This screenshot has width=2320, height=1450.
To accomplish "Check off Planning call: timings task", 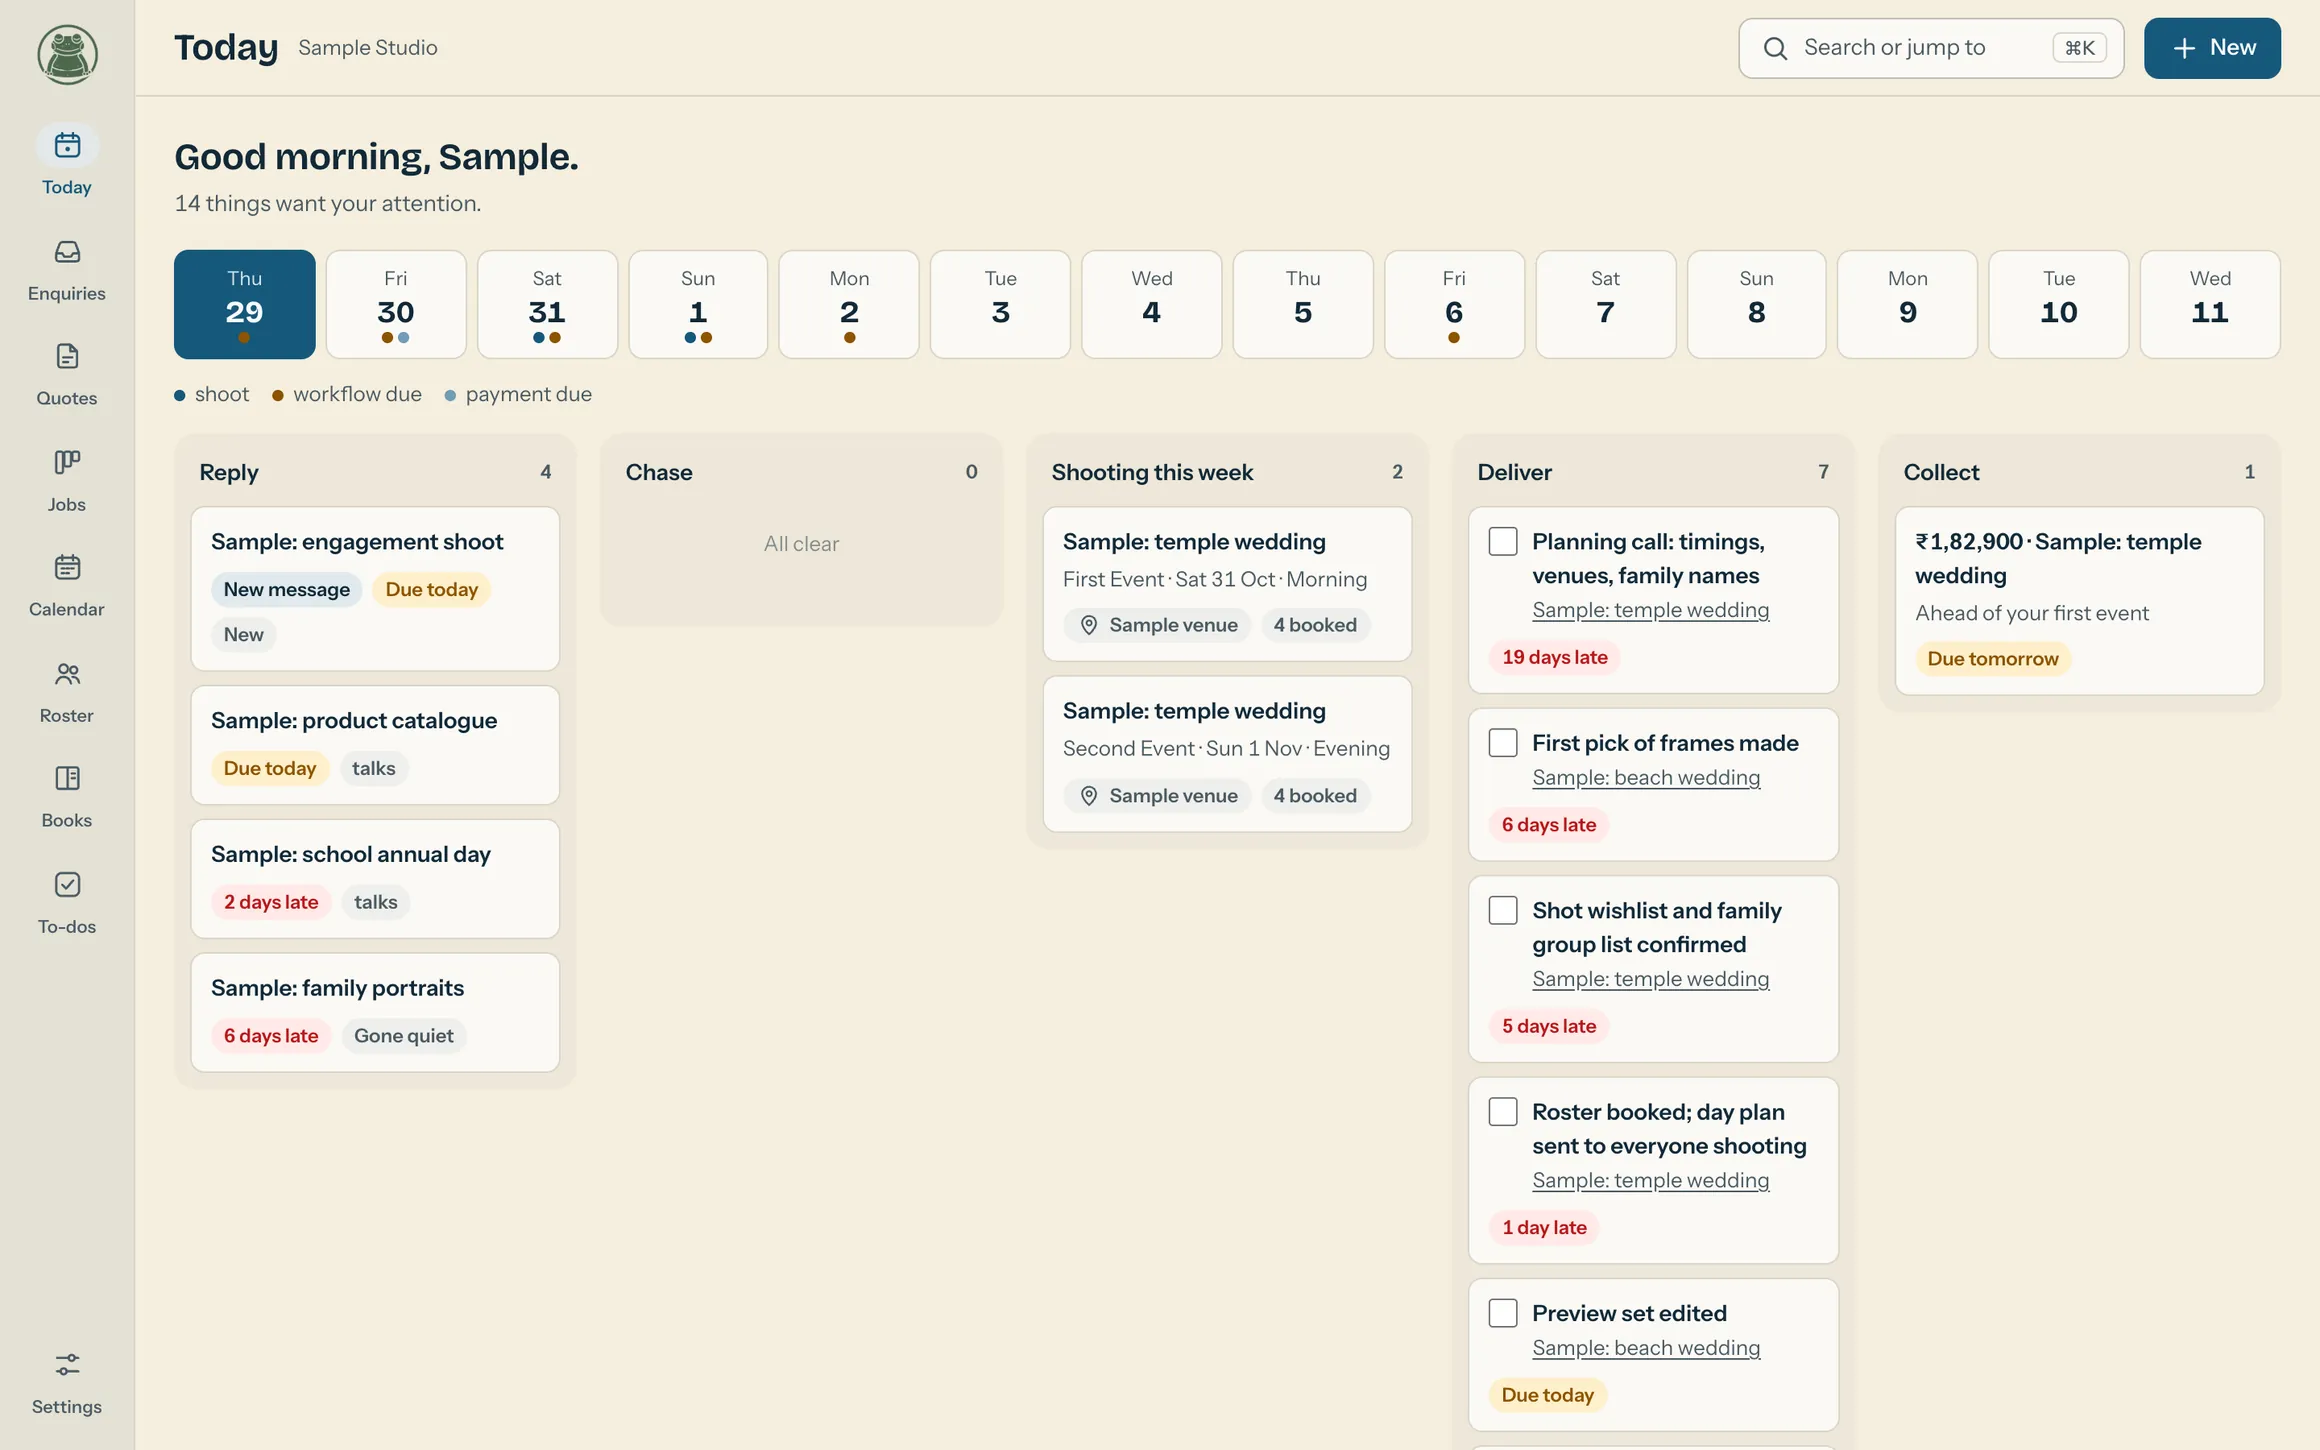I will click(1503, 541).
